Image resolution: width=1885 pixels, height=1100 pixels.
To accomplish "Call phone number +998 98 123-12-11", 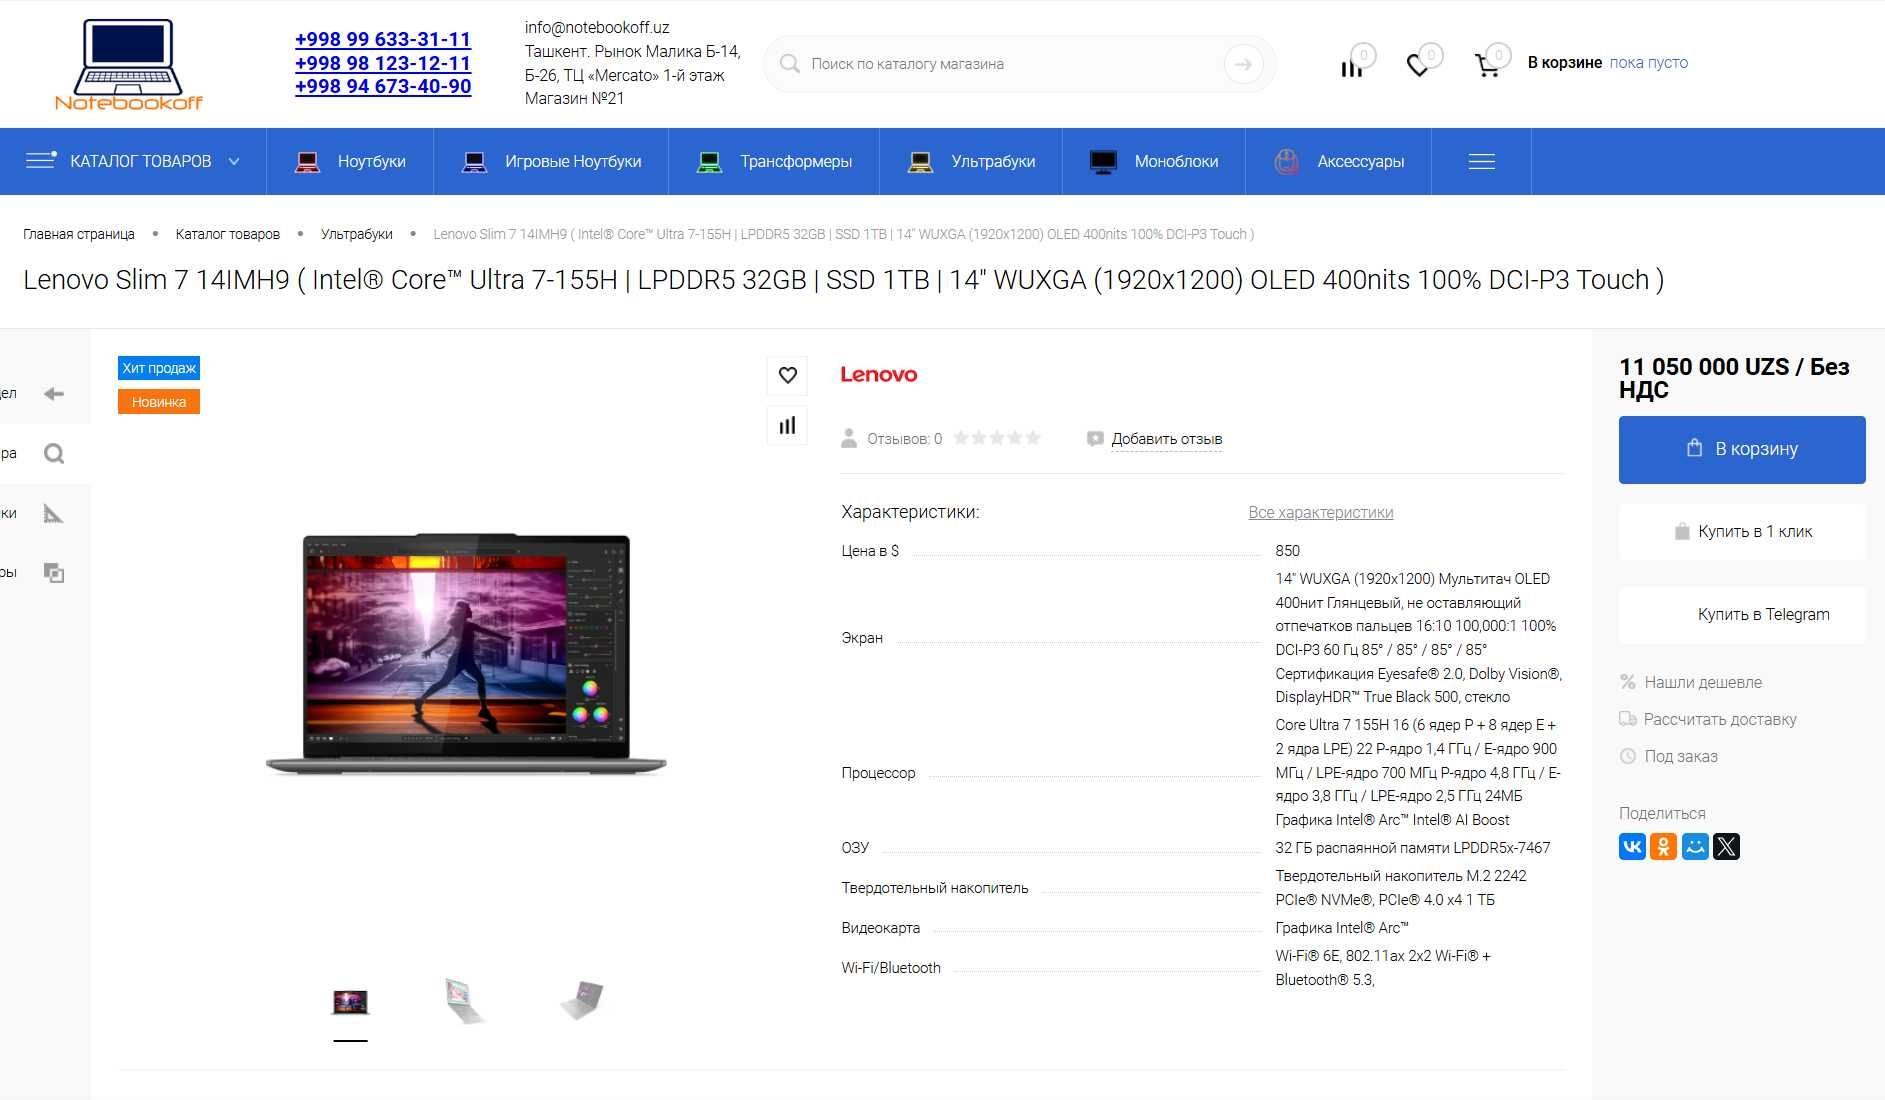I will pyautogui.click(x=383, y=63).
